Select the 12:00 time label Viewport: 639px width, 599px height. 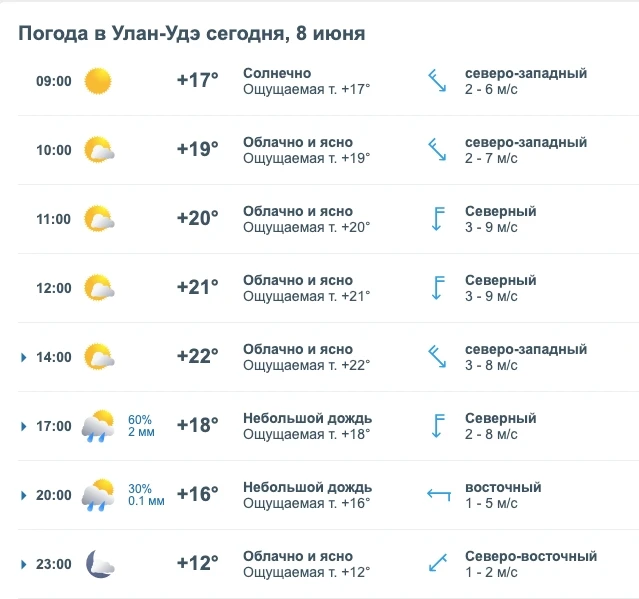click(x=54, y=288)
